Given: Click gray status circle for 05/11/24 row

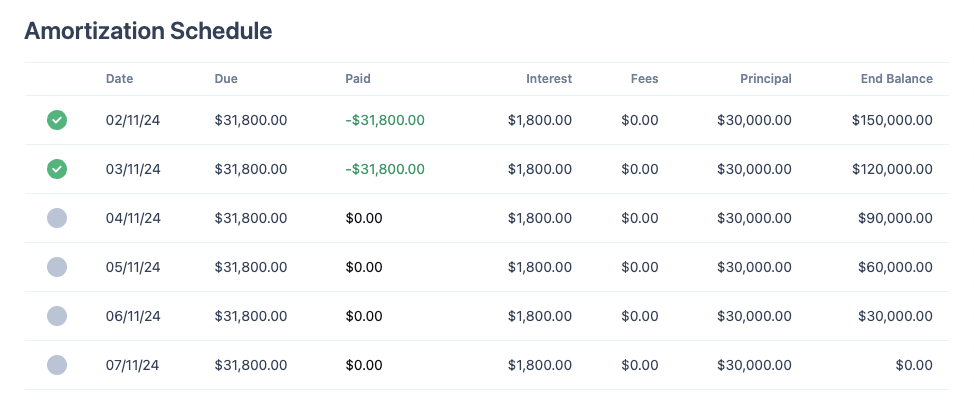Looking at the screenshot, I should (57, 267).
